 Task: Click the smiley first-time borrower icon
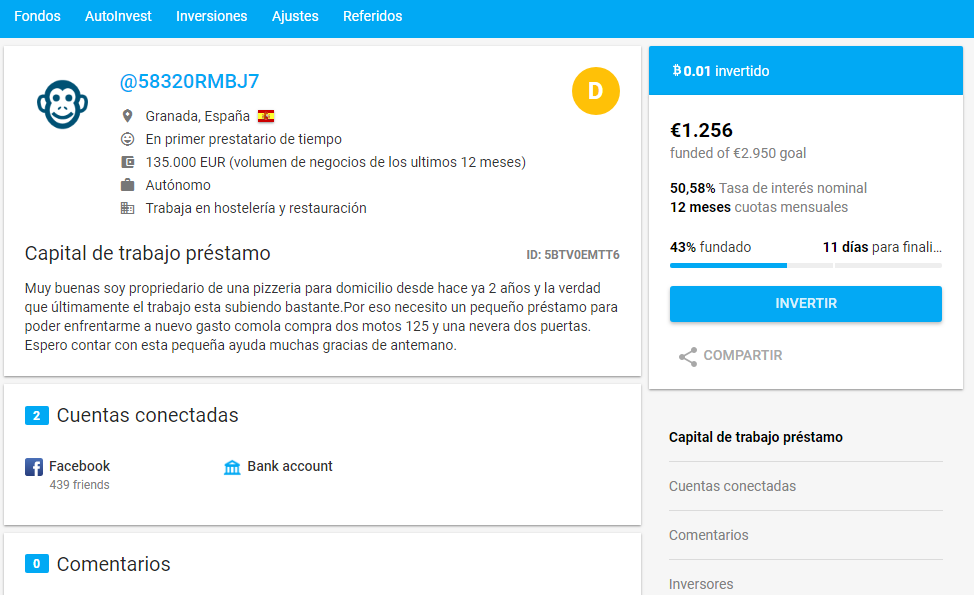126,139
